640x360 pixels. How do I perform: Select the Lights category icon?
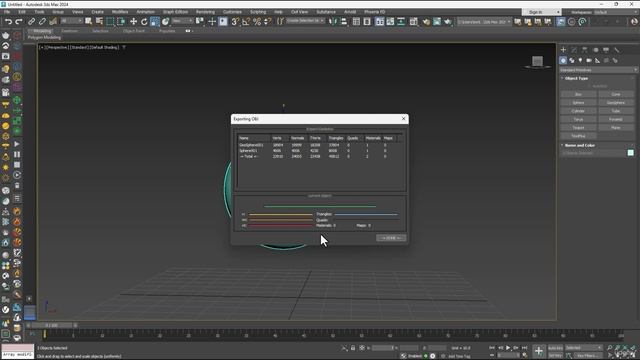click(580, 60)
